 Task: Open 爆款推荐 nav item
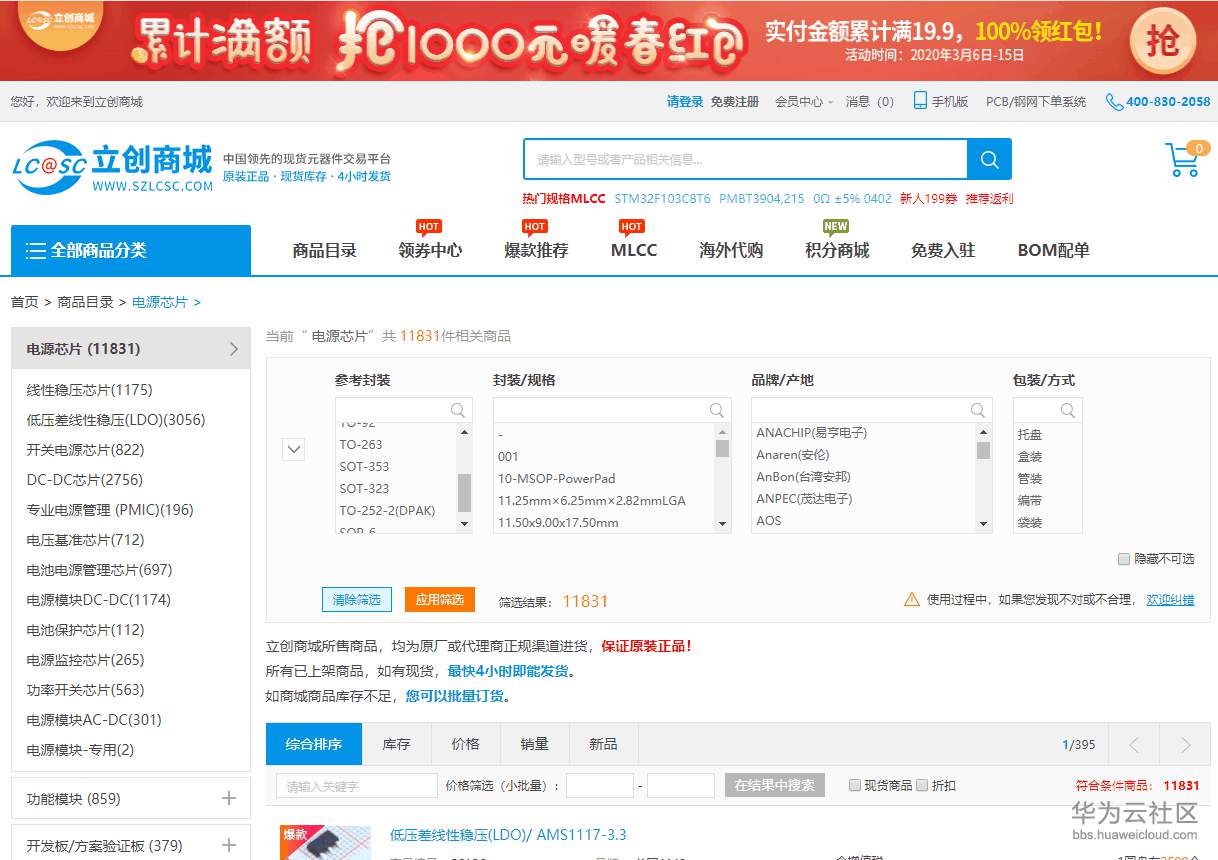click(x=536, y=250)
